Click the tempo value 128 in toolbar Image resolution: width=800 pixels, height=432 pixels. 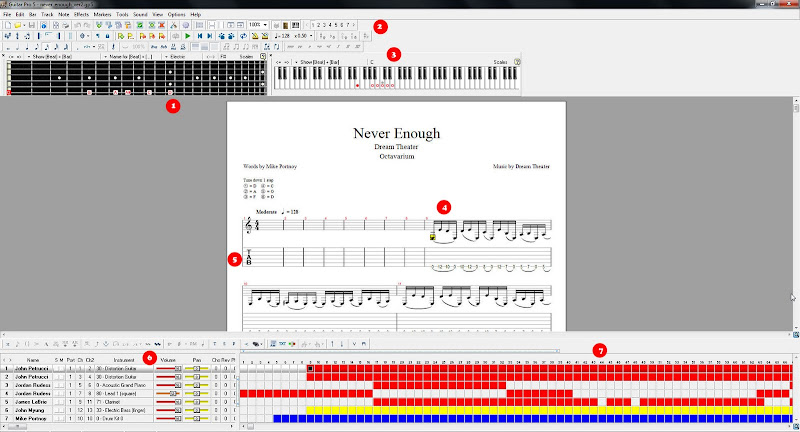285,36
